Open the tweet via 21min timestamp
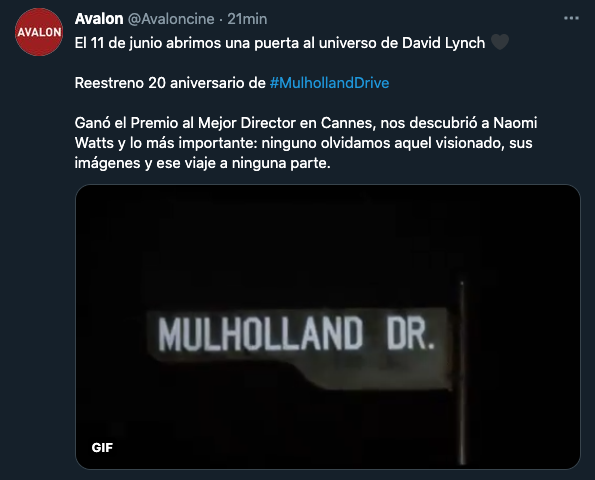 tap(247, 19)
